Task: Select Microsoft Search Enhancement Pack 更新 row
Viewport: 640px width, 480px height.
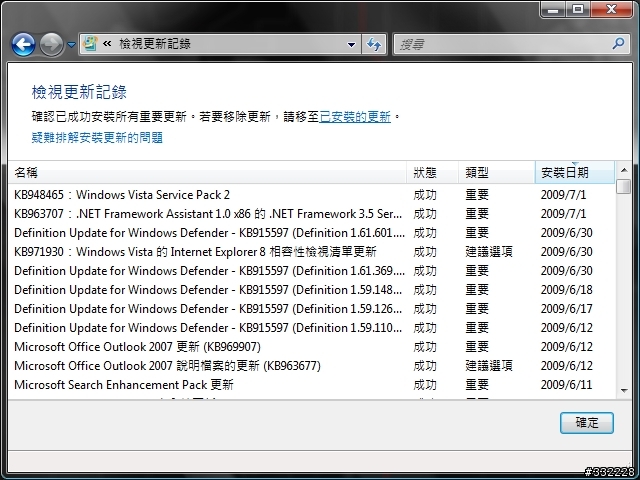Action: coord(311,384)
